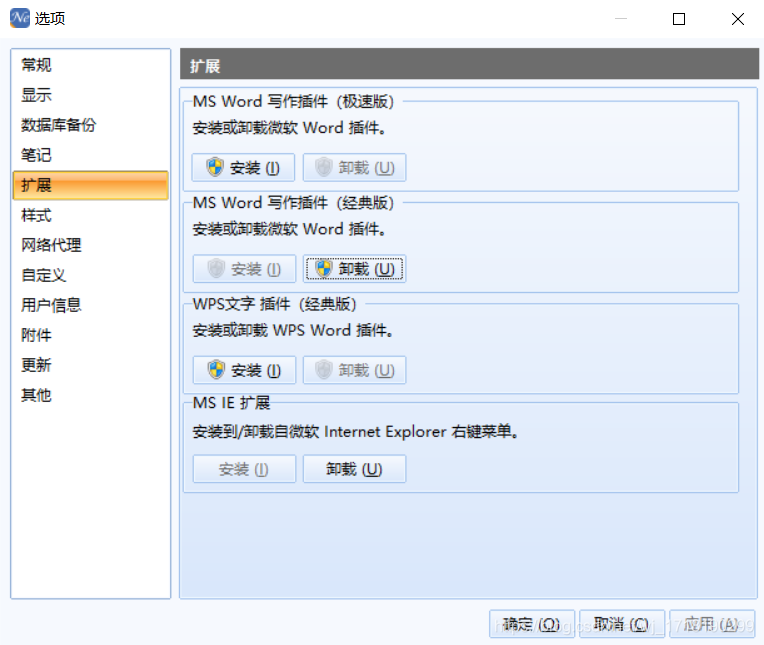
Task: Confirm with the 确定 button
Action: click(532, 624)
